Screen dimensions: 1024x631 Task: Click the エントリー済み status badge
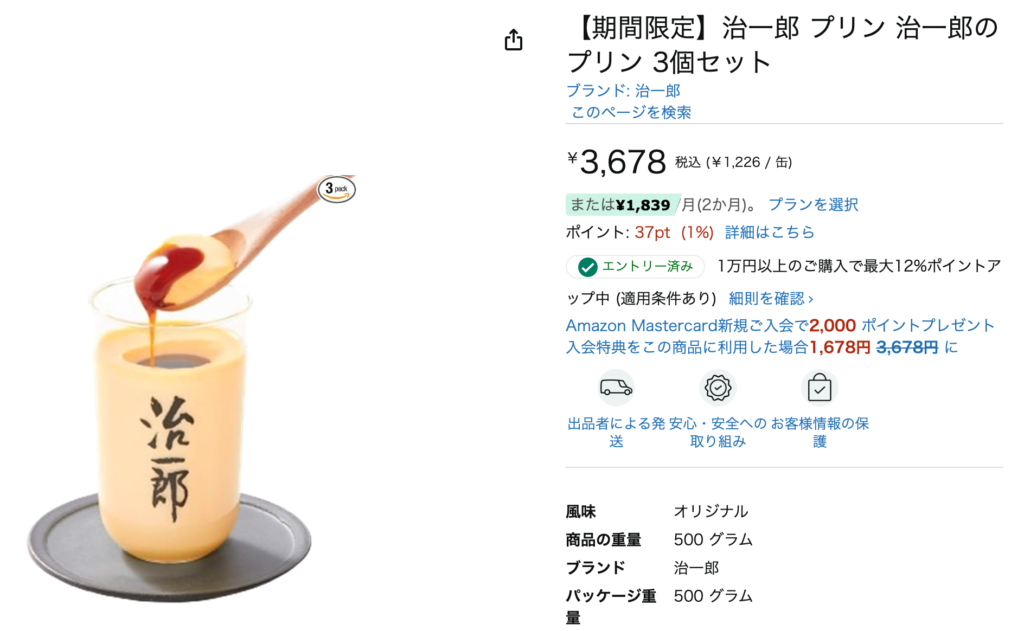(x=635, y=267)
